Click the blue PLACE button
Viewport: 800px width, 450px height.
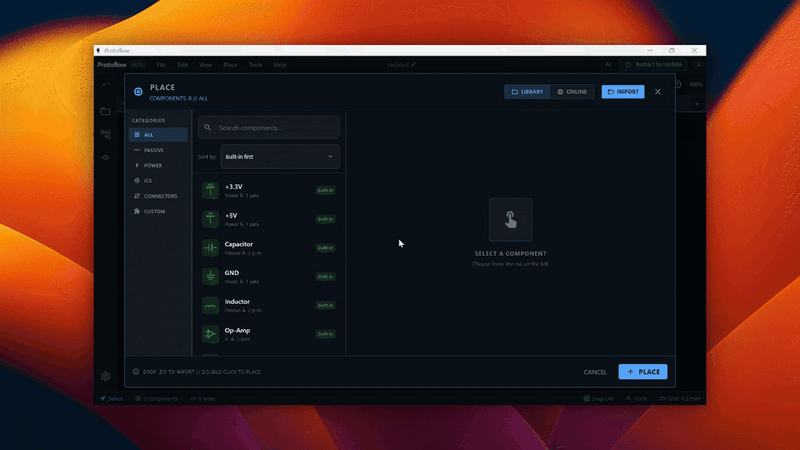643,372
